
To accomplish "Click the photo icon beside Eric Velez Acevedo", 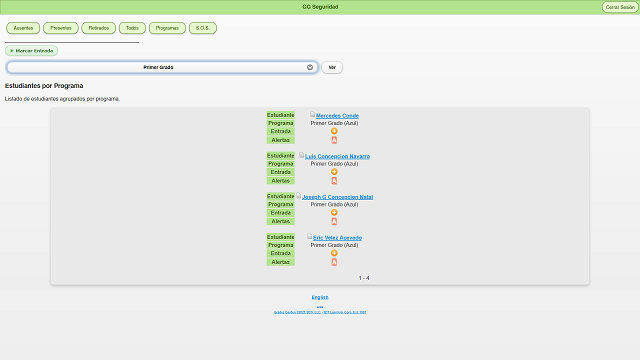I will click(x=309, y=236).
